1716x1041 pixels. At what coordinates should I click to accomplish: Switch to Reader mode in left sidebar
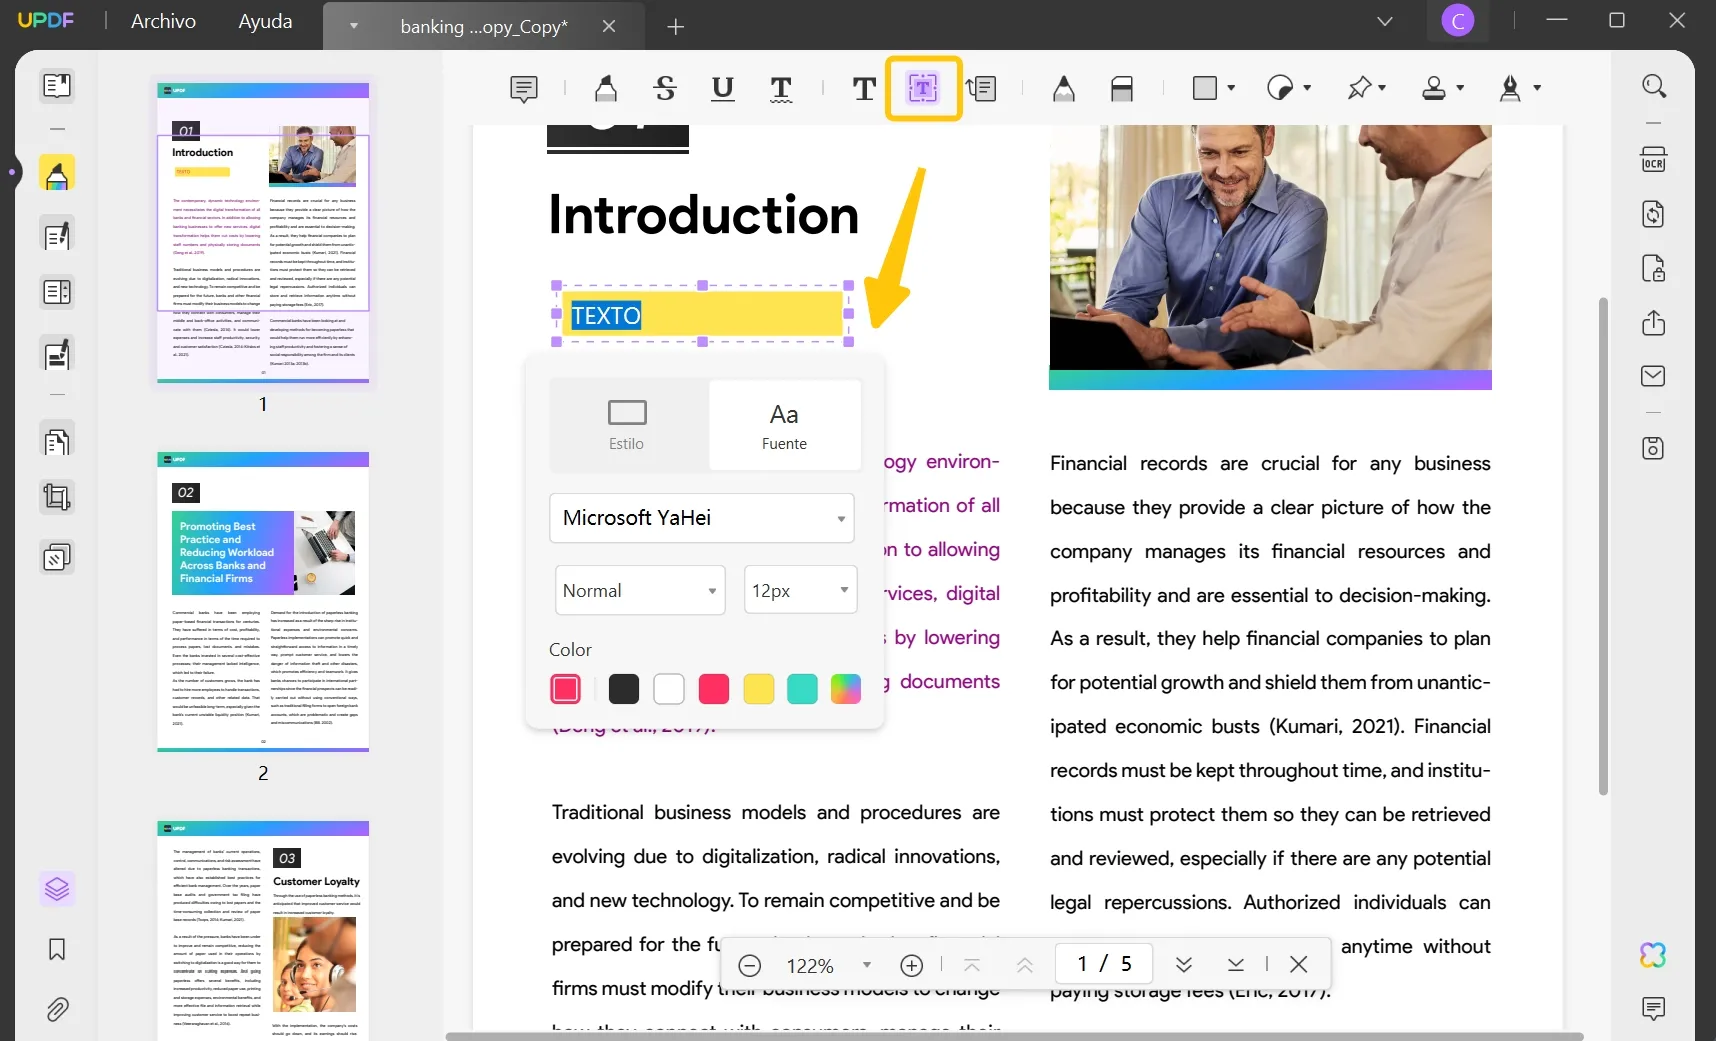point(57,86)
